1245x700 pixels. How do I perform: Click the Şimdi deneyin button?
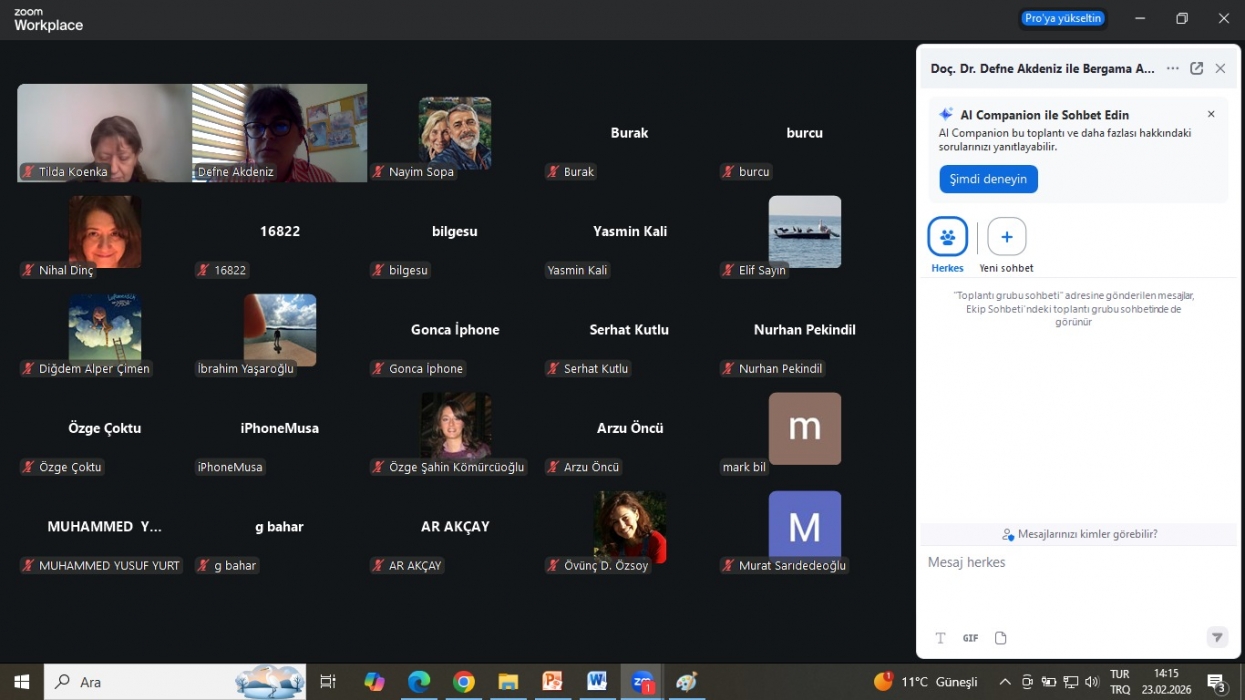[x=987, y=179]
